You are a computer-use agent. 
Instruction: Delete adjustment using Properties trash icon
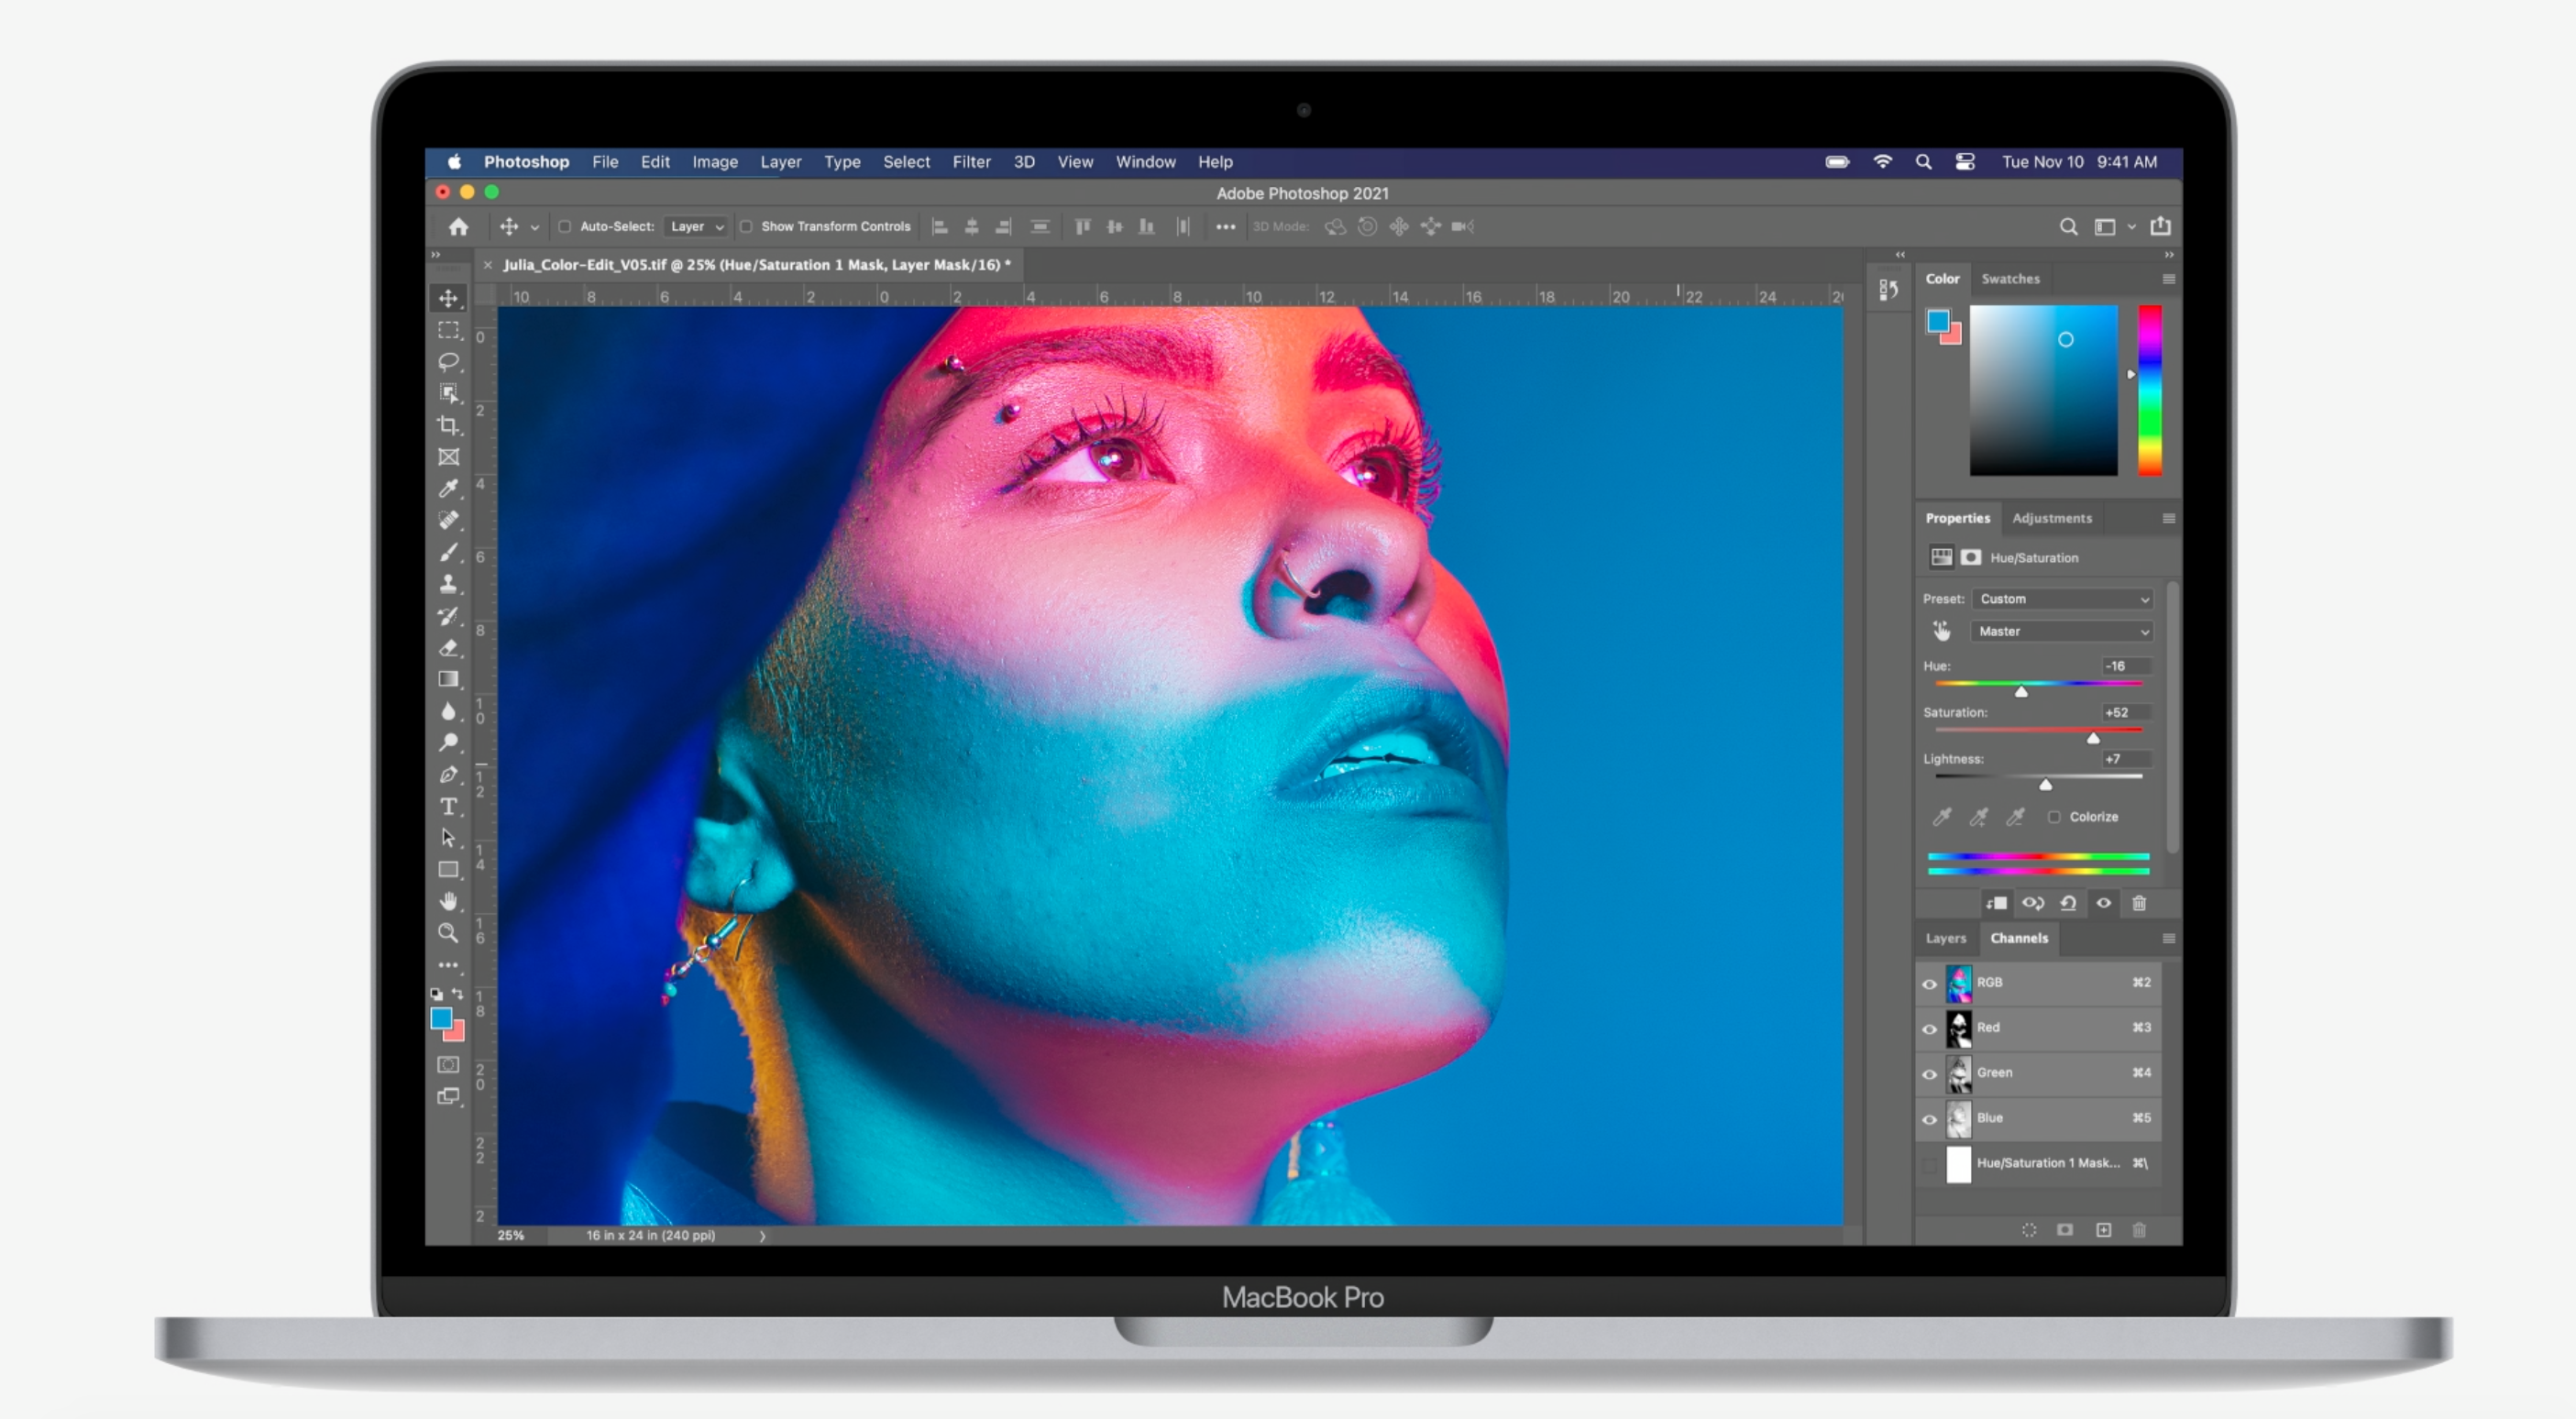coord(2138,903)
